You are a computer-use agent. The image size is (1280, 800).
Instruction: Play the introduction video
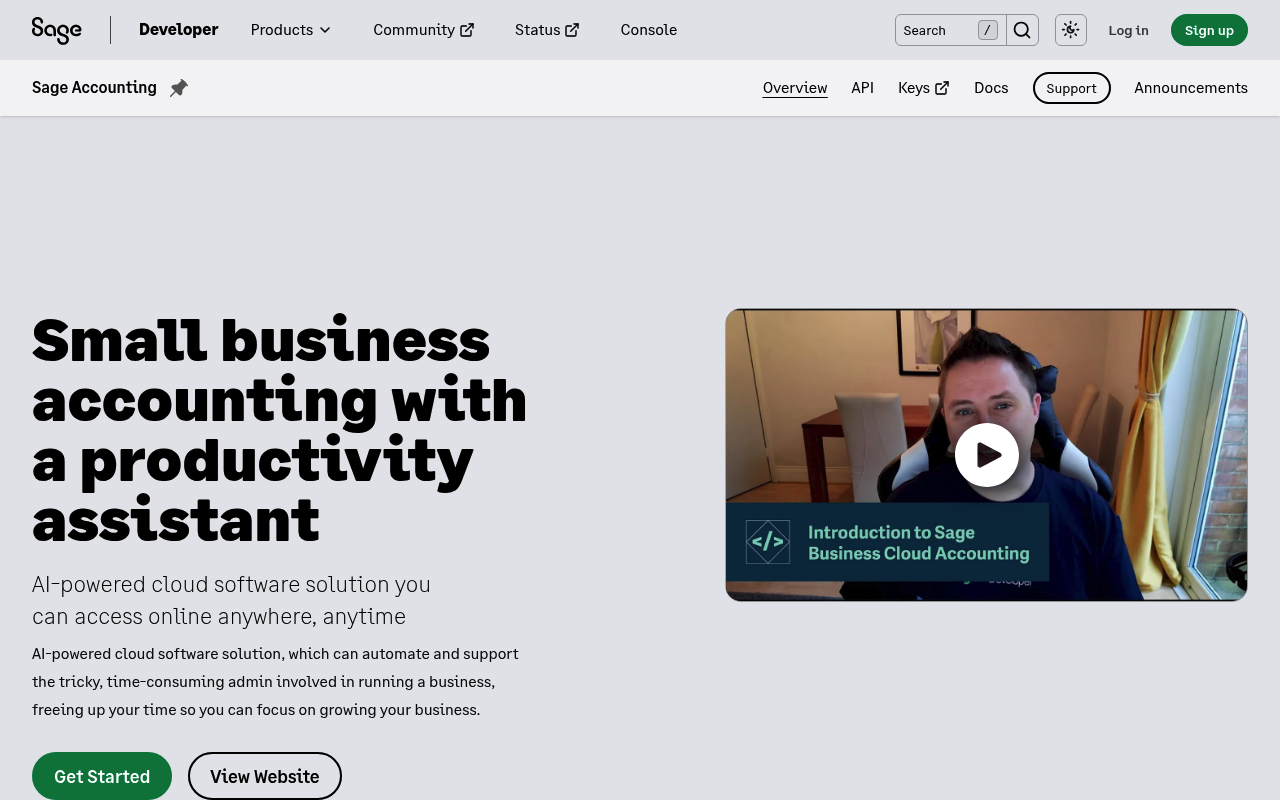pyautogui.click(x=987, y=455)
